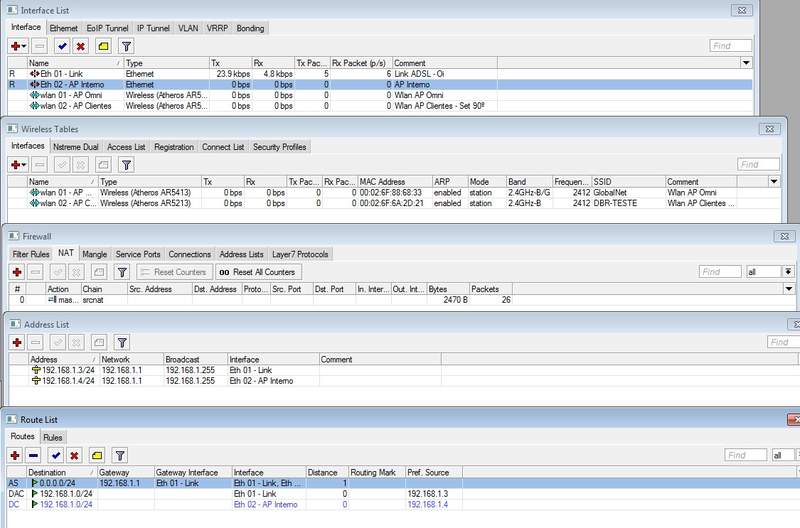
Task: Click Route List window title icon
Action: [x=12, y=419]
